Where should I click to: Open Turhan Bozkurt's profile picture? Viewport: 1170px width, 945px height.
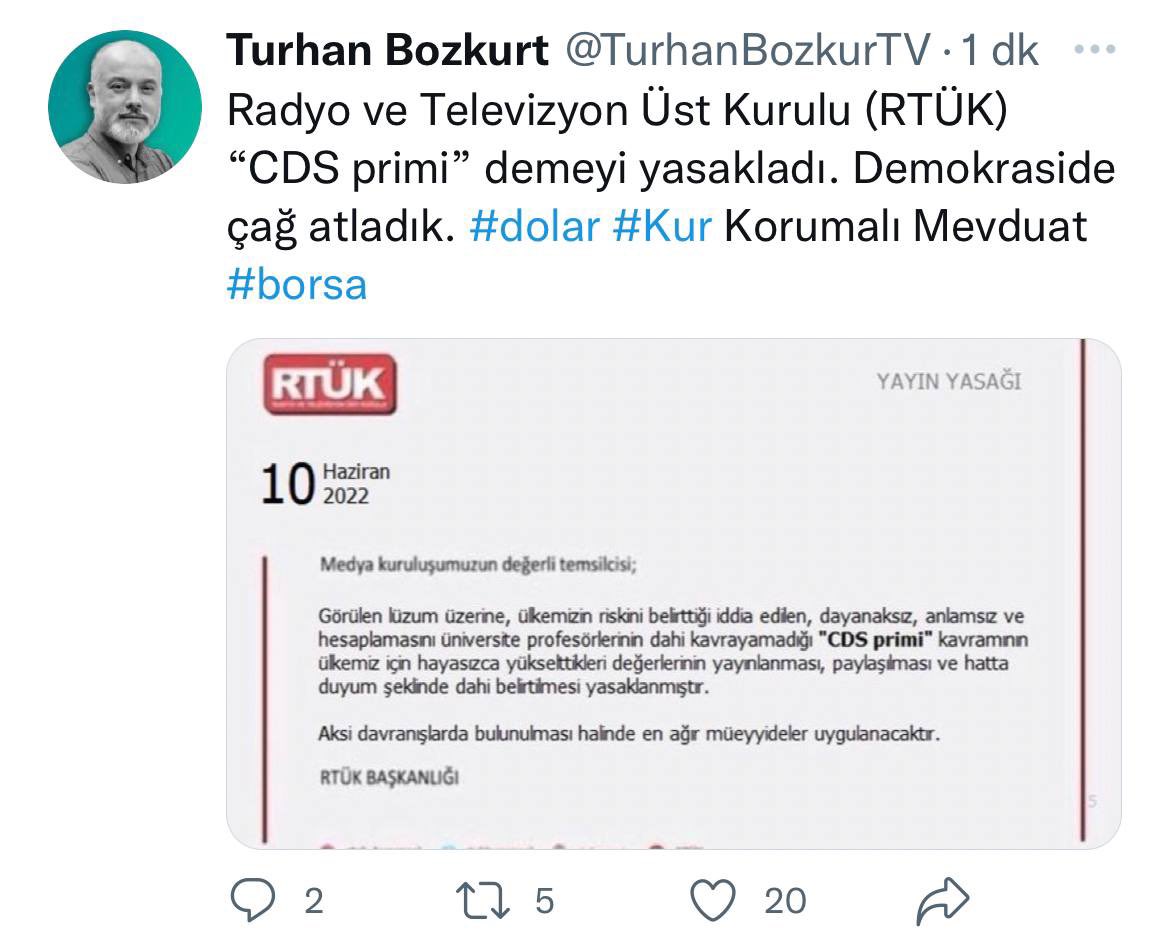click(125, 107)
